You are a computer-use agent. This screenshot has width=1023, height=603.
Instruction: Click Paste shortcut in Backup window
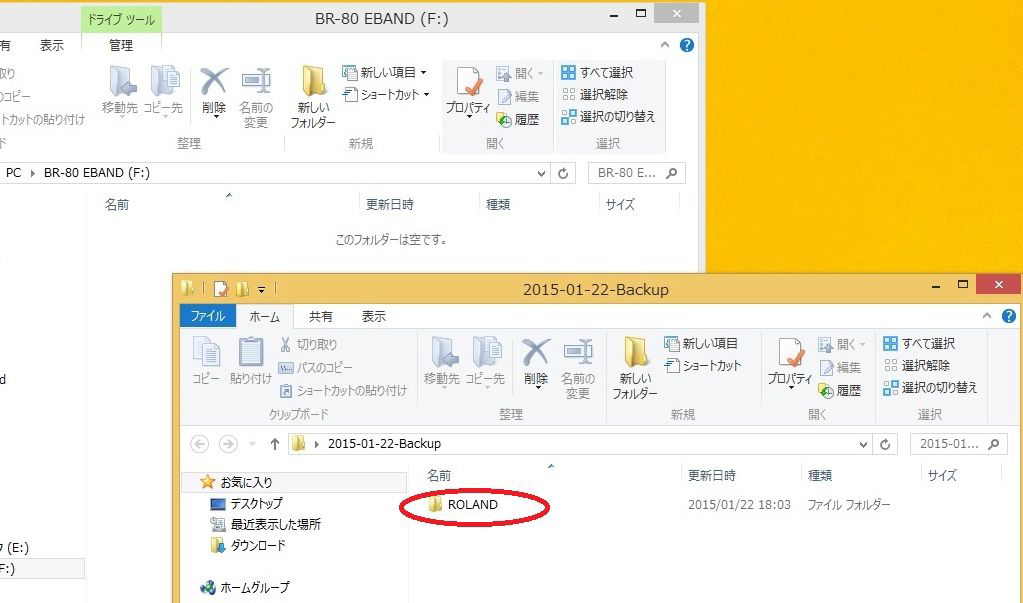(343, 390)
